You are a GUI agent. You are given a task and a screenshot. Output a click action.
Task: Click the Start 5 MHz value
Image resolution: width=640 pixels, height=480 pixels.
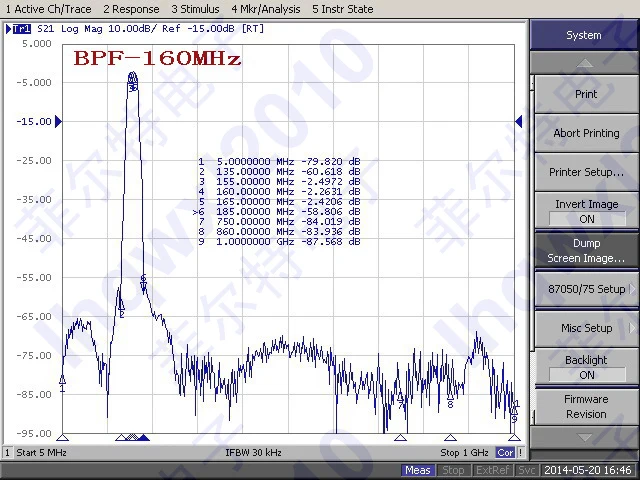pos(41,452)
